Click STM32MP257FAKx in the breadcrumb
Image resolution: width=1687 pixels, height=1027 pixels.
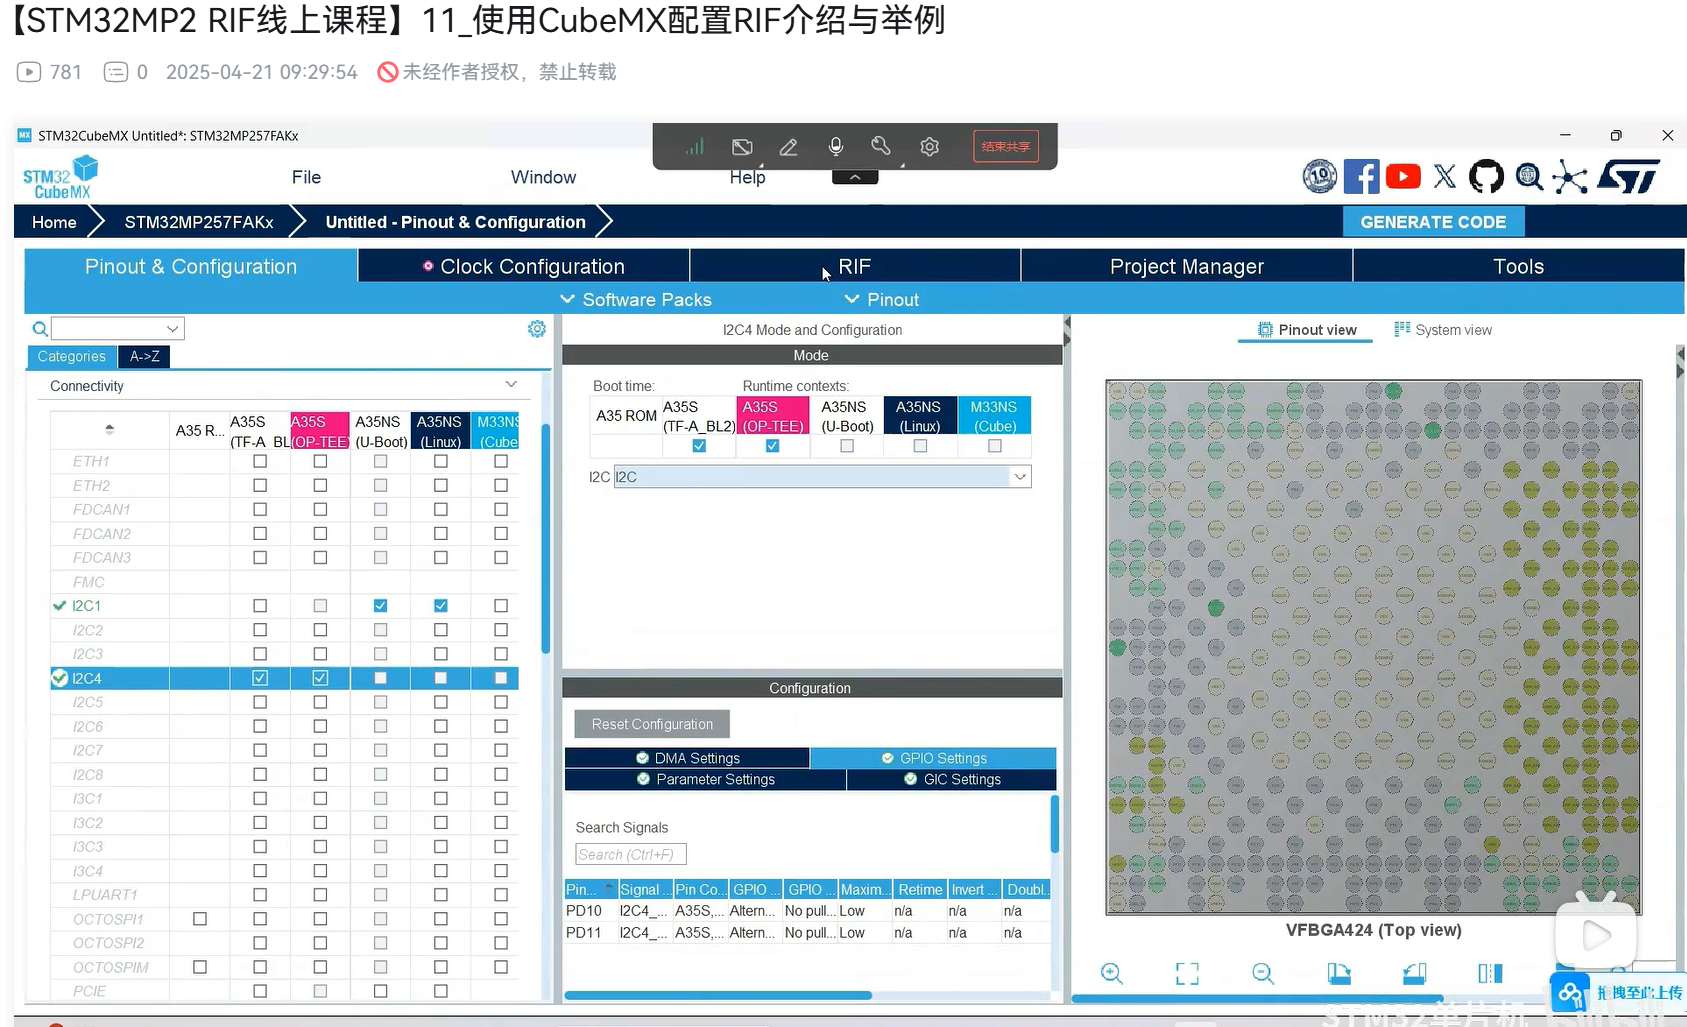pyautogui.click(x=199, y=222)
